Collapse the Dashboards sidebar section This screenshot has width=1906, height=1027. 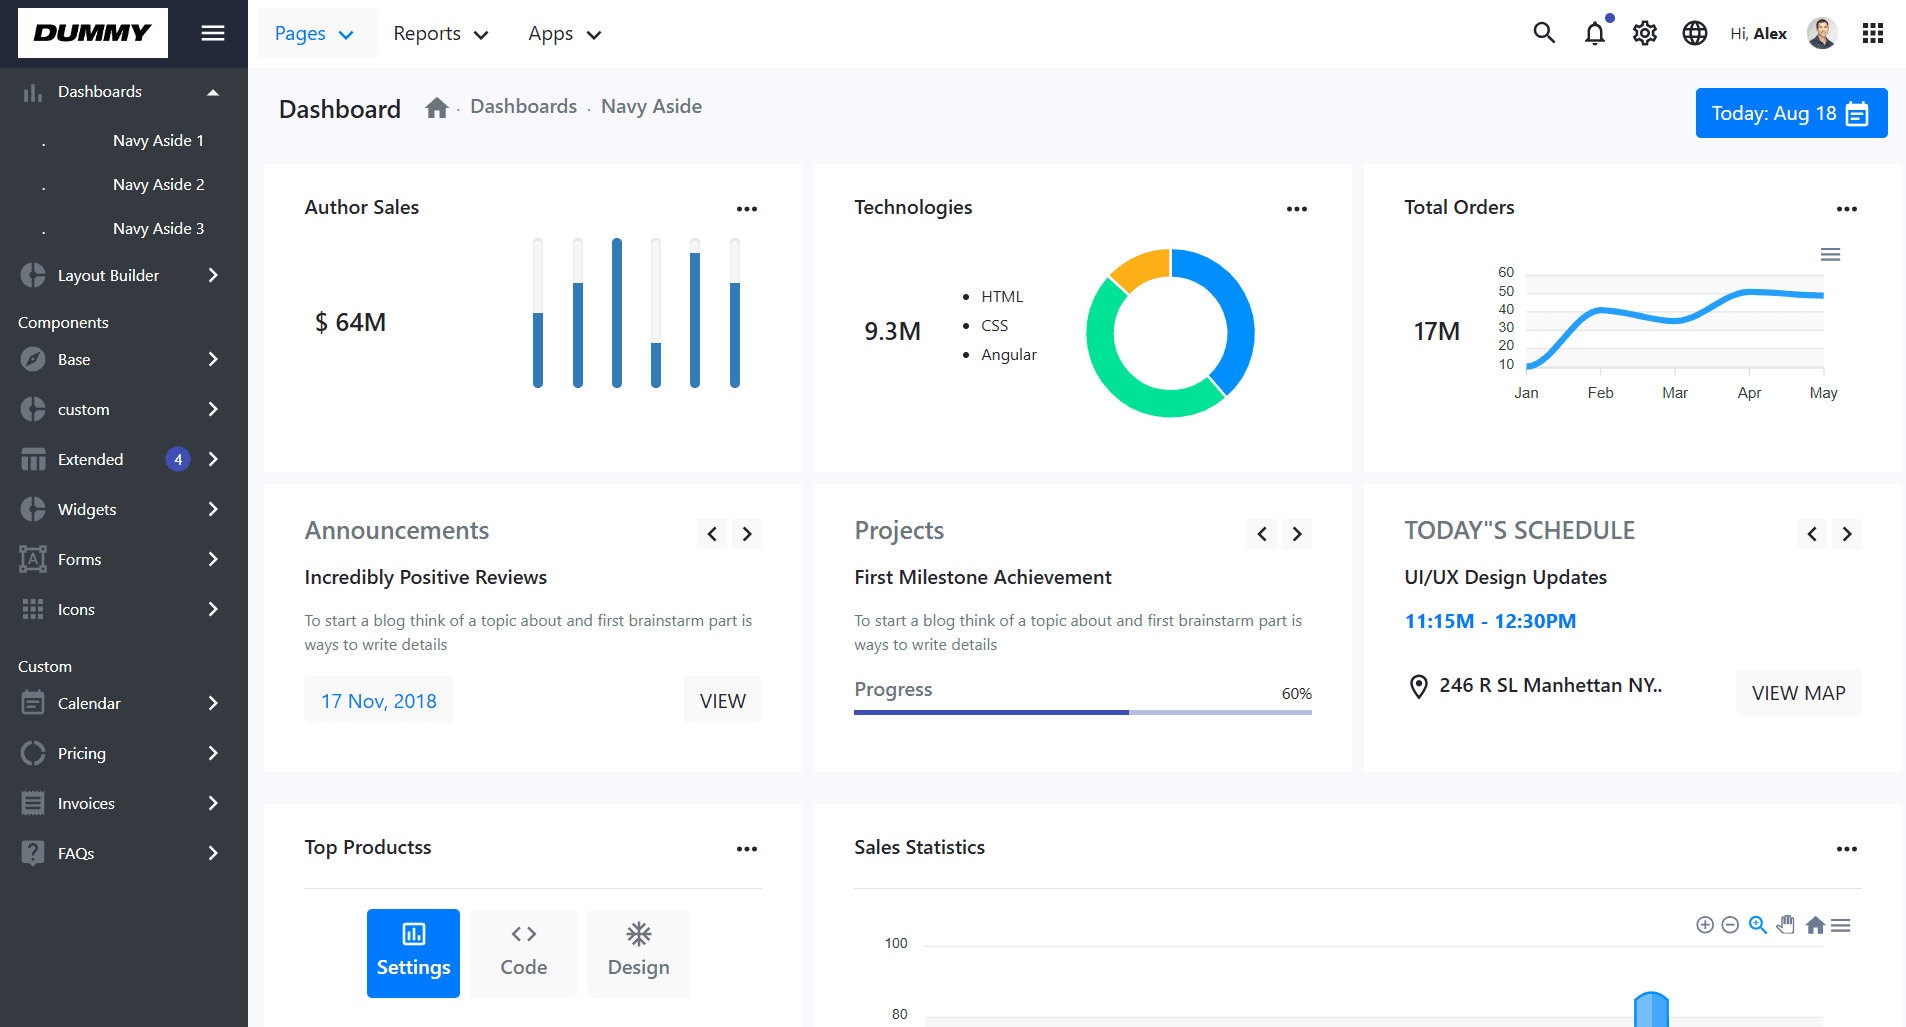point(213,91)
